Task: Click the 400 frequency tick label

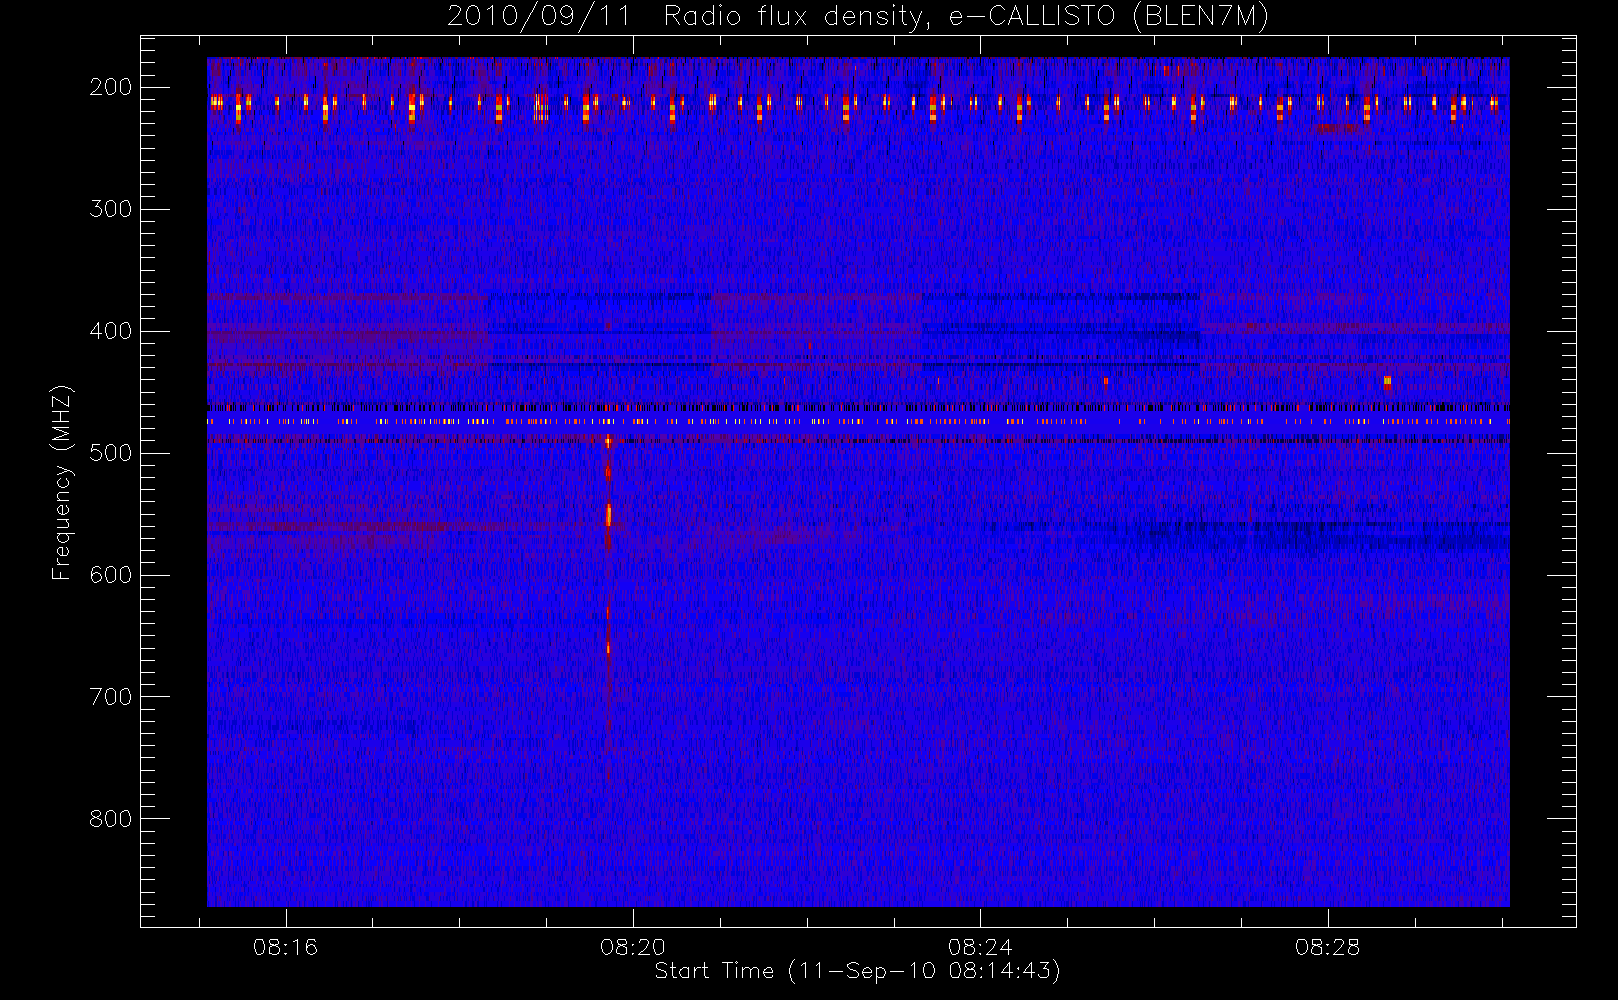Action: pyautogui.click(x=111, y=331)
